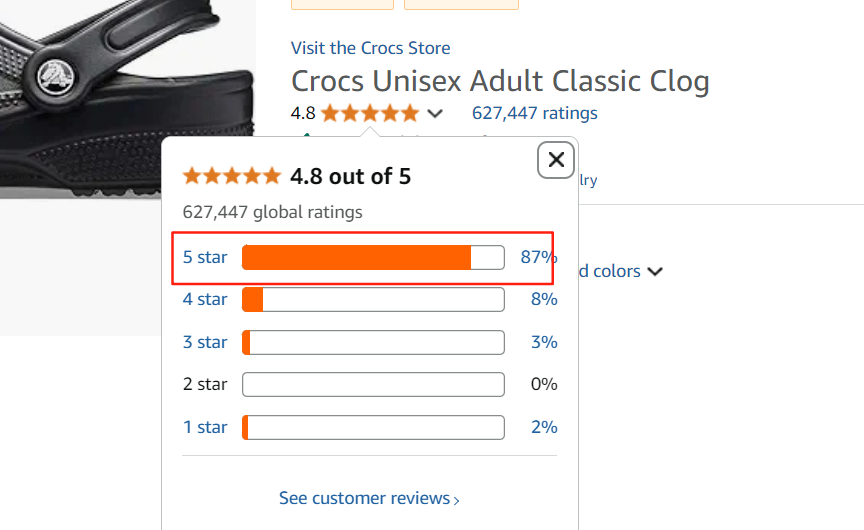Click the 87% percentage link
864x530 pixels.
pyautogui.click(x=538, y=257)
